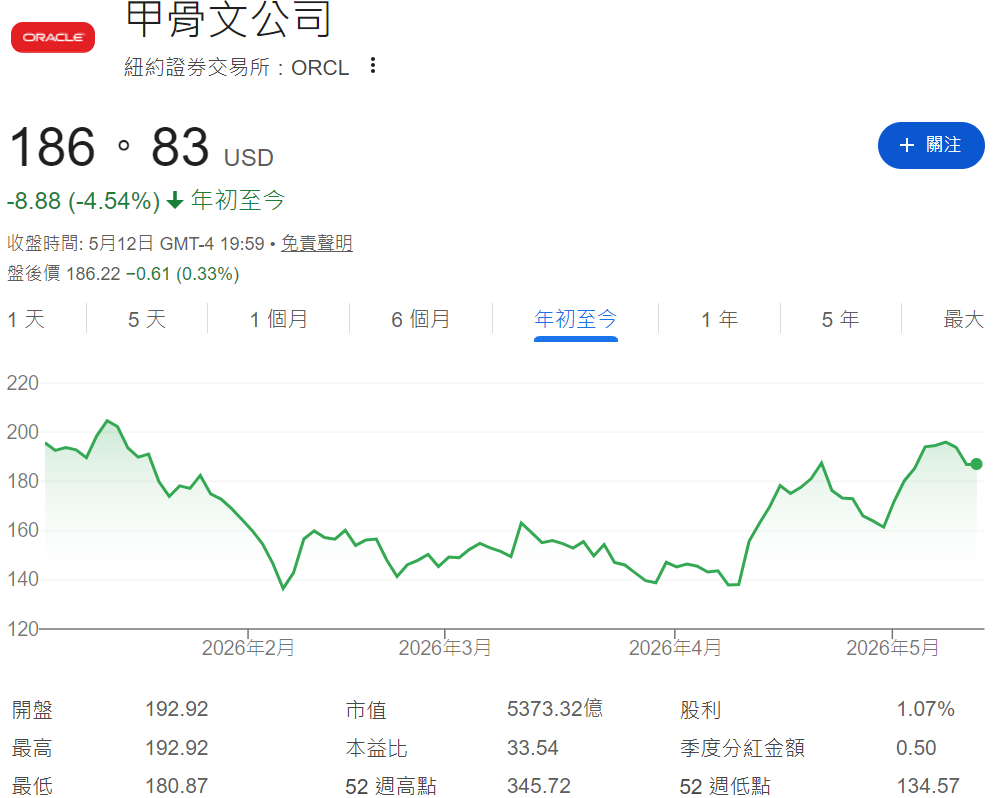The height and width of the screenshot is (798, 1004).
Task: Click the 開盤 value 192.92
Action: [x=177, y=710]
